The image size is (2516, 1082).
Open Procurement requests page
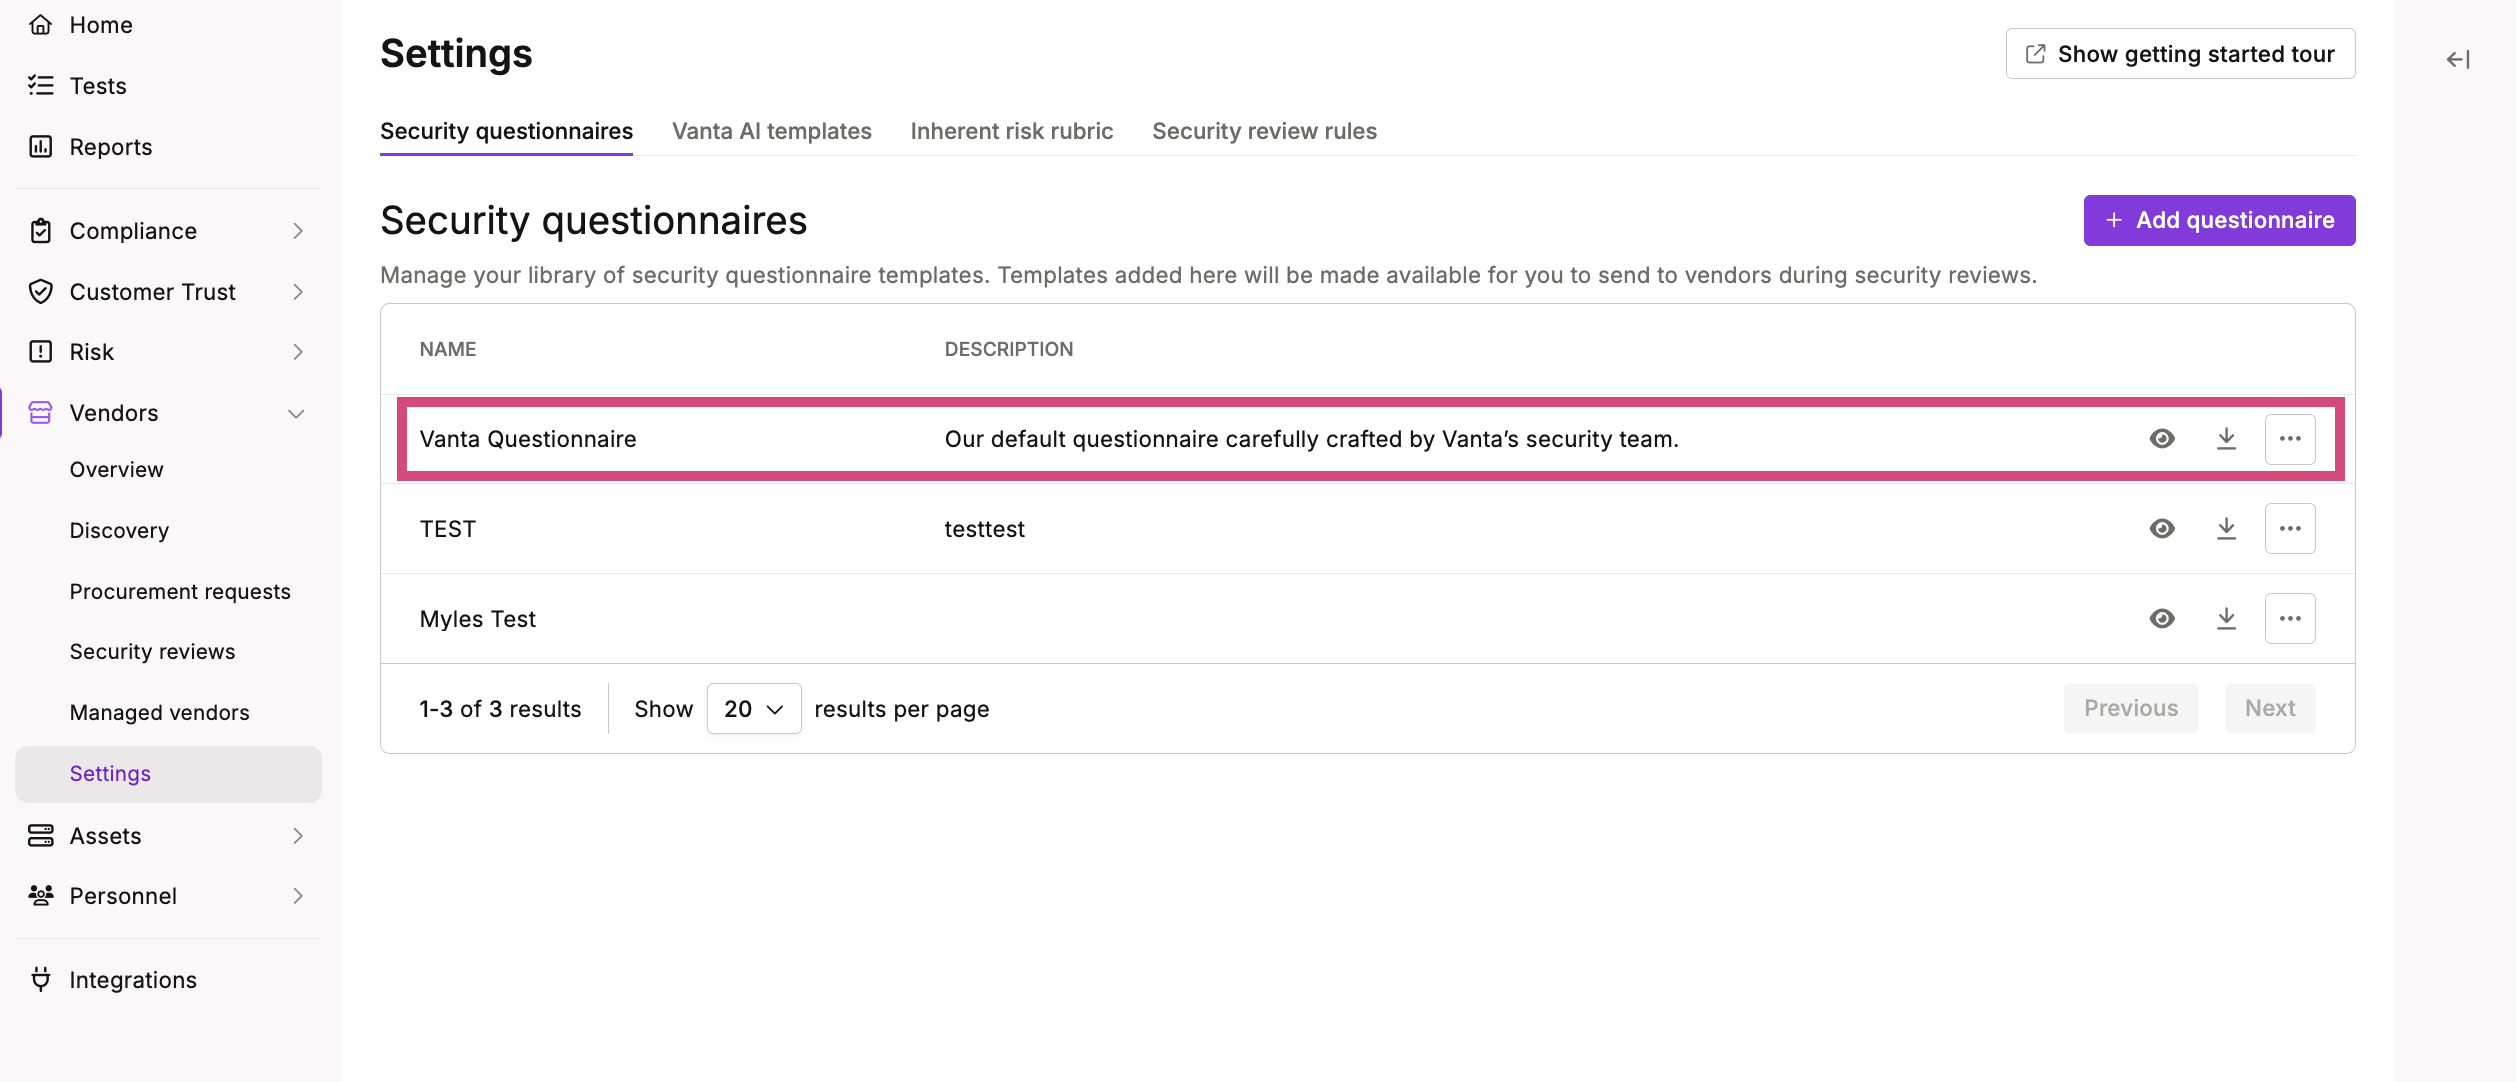180,592
